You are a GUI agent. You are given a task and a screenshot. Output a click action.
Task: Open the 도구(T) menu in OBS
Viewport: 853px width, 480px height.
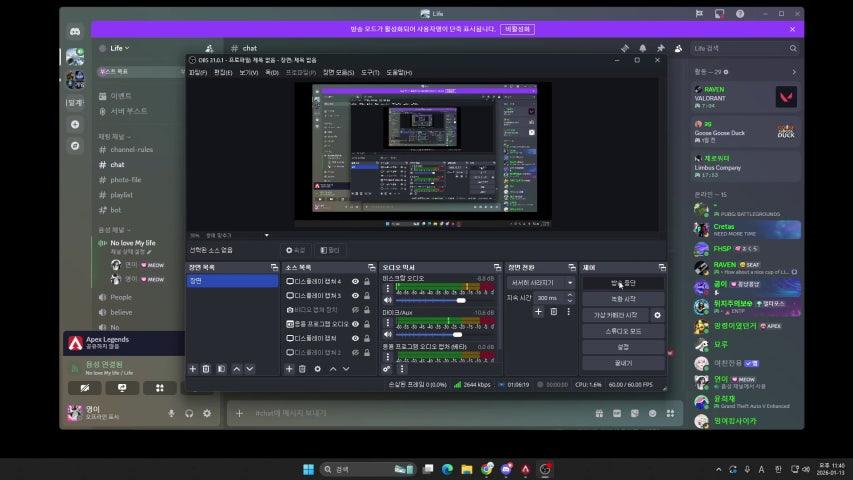click(x=370, y=73)
